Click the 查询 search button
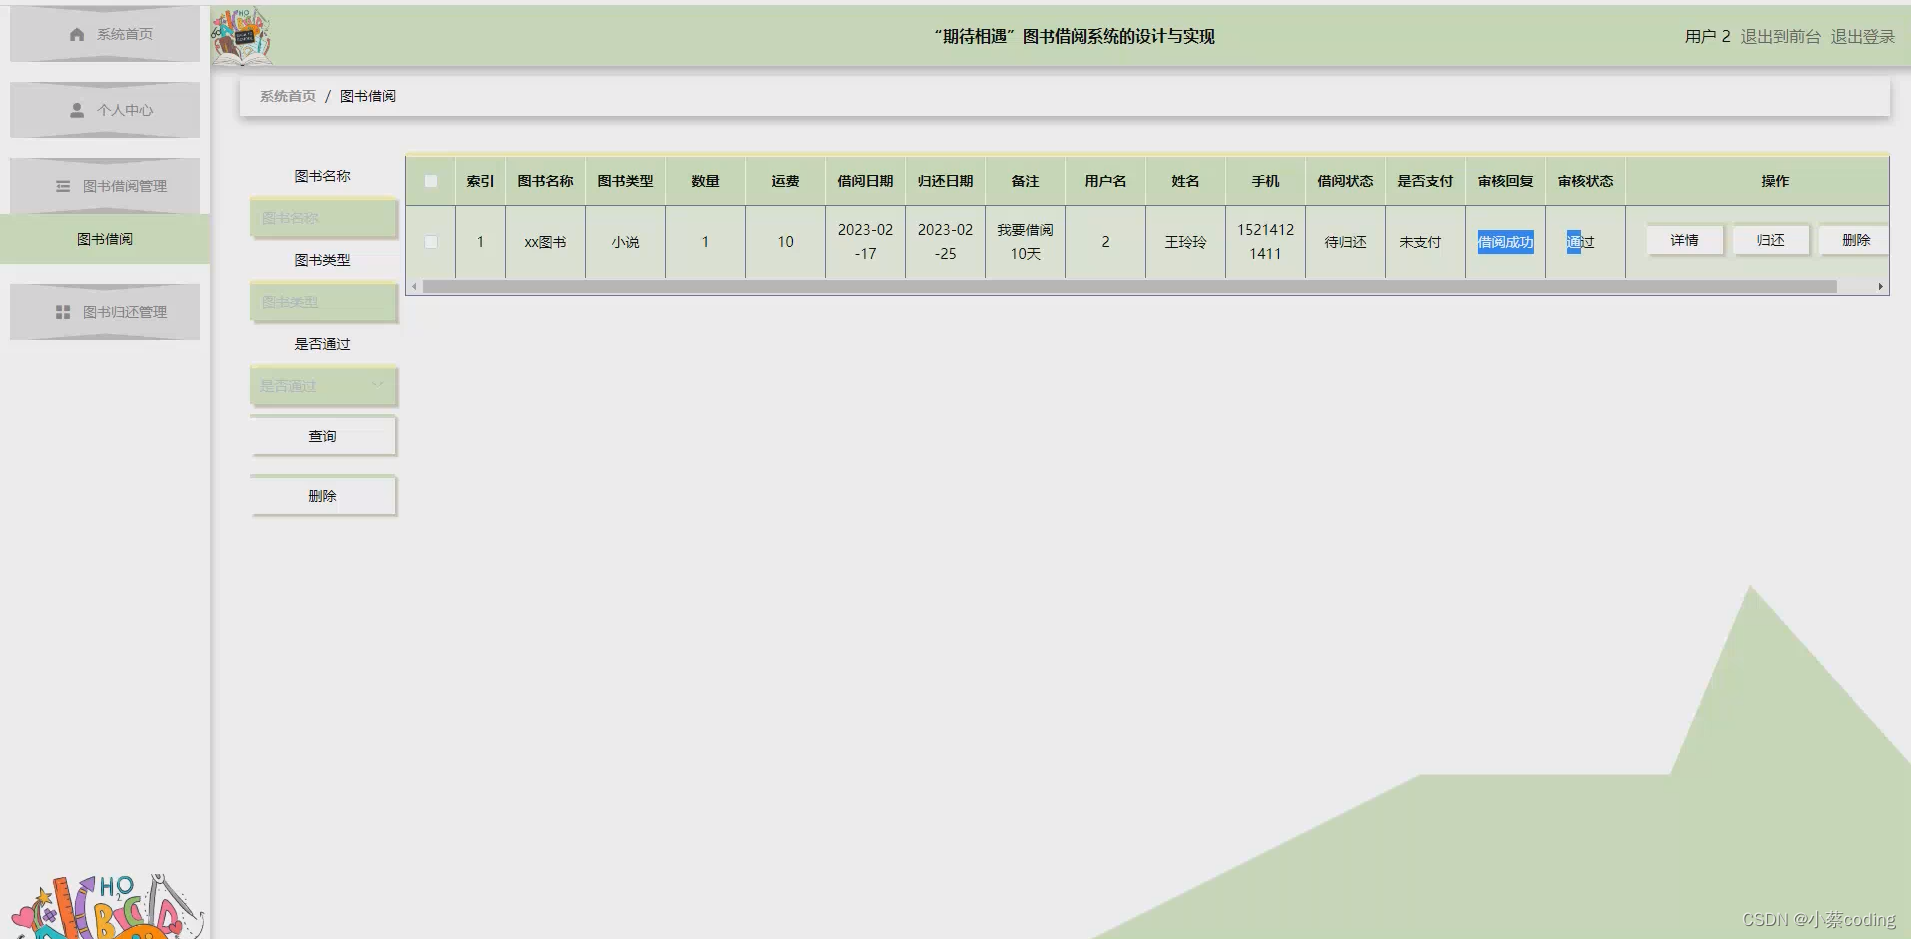The image size is (1911, 939). [x=323, y=436]
